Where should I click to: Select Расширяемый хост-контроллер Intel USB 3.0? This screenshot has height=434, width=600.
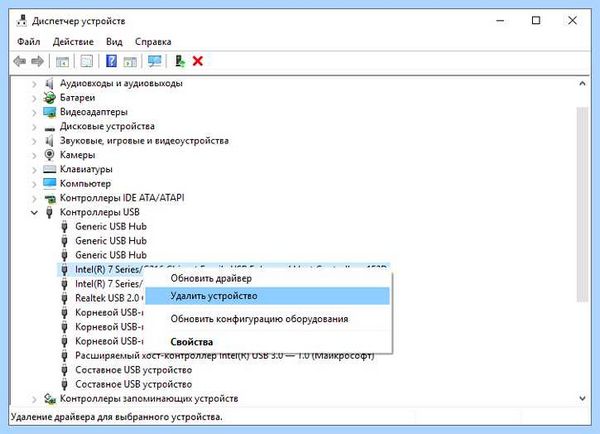(225, 356)
